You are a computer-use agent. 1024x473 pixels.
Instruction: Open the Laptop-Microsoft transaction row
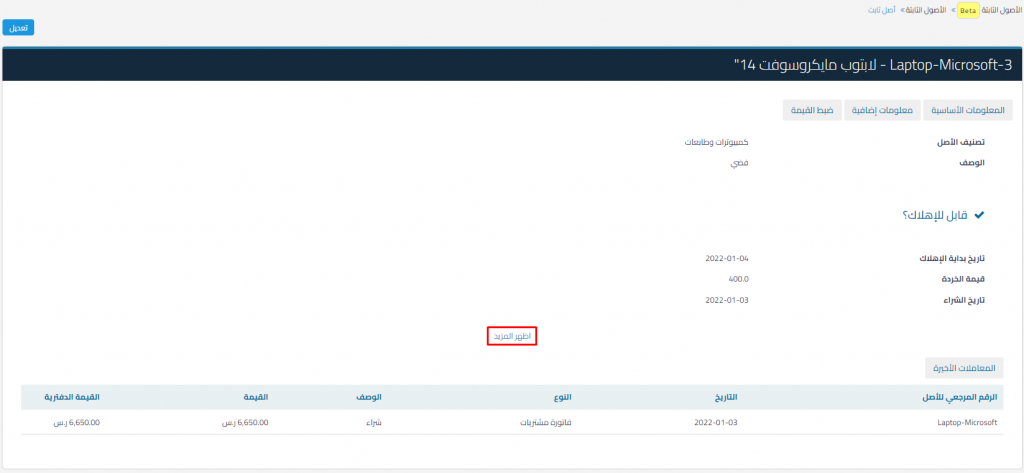tap(968, 422)
